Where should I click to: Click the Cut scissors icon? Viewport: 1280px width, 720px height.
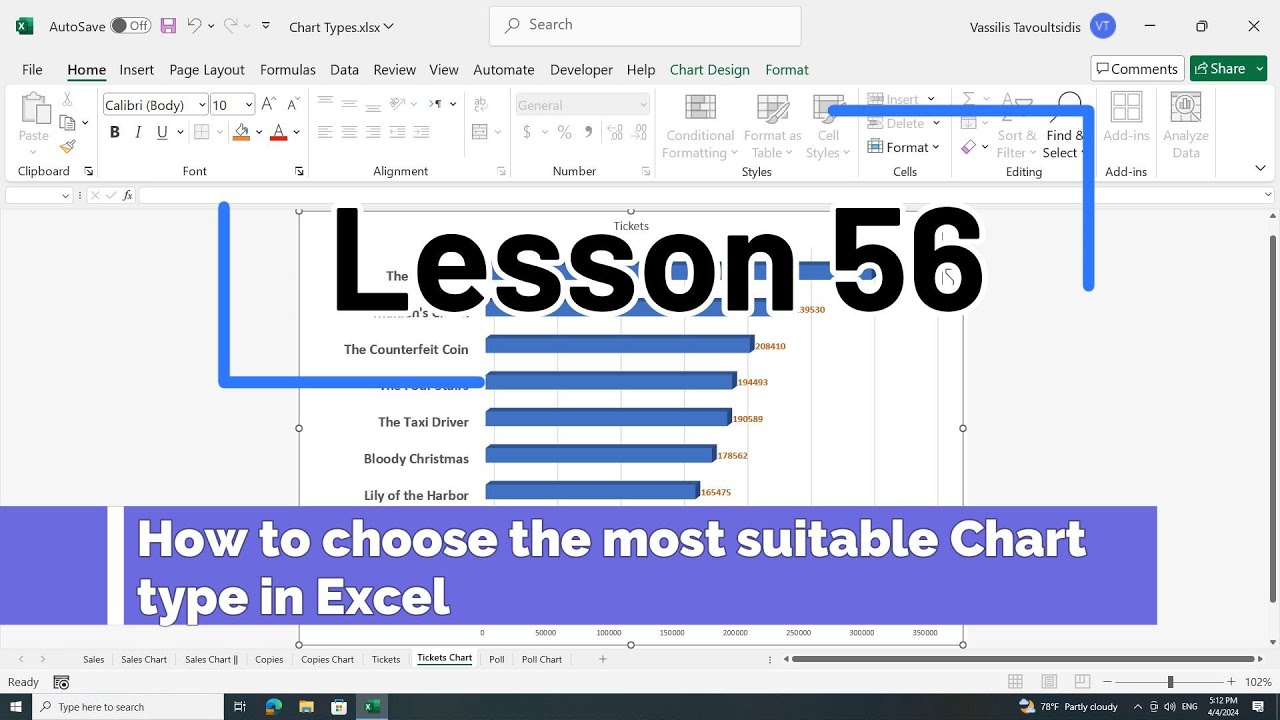tap(67, 99)
